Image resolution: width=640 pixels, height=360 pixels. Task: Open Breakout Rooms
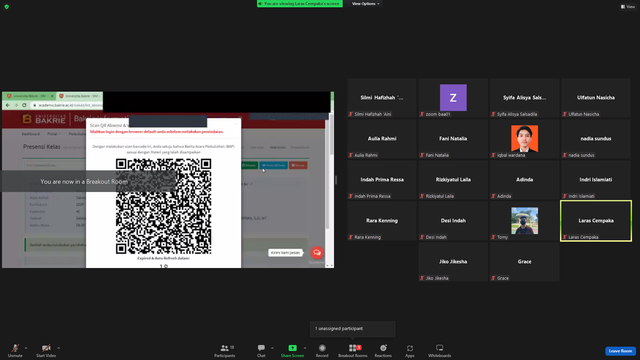point(353,350)
